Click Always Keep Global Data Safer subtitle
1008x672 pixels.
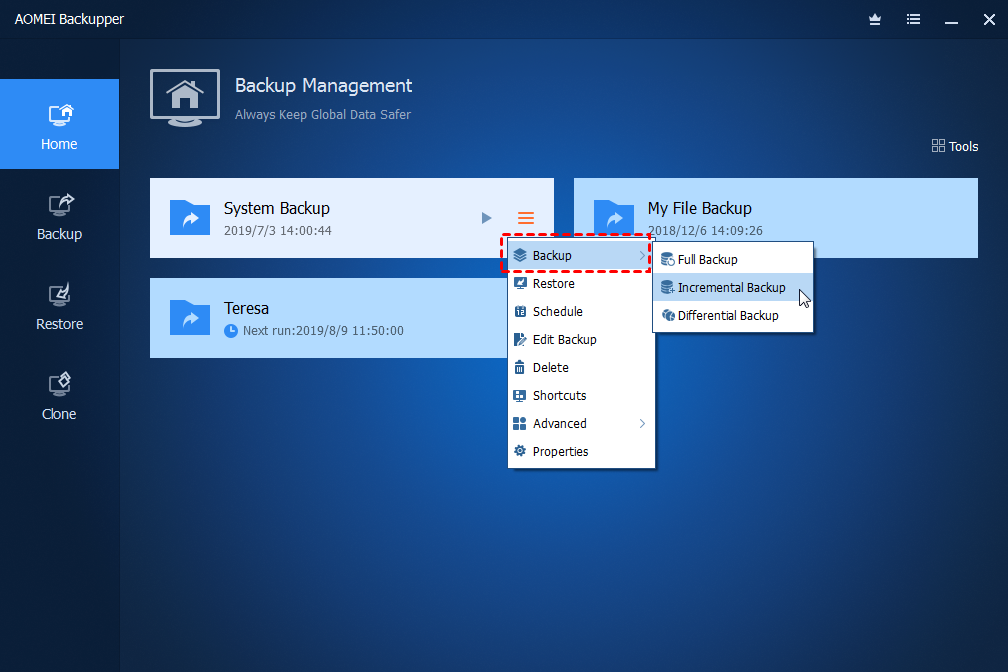323,114
